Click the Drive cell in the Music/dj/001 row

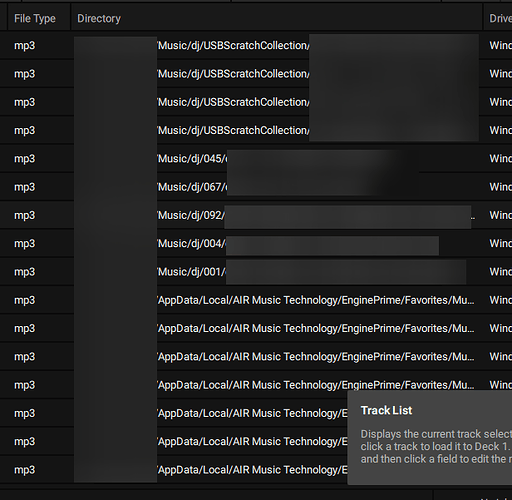[x=500, y=272]
